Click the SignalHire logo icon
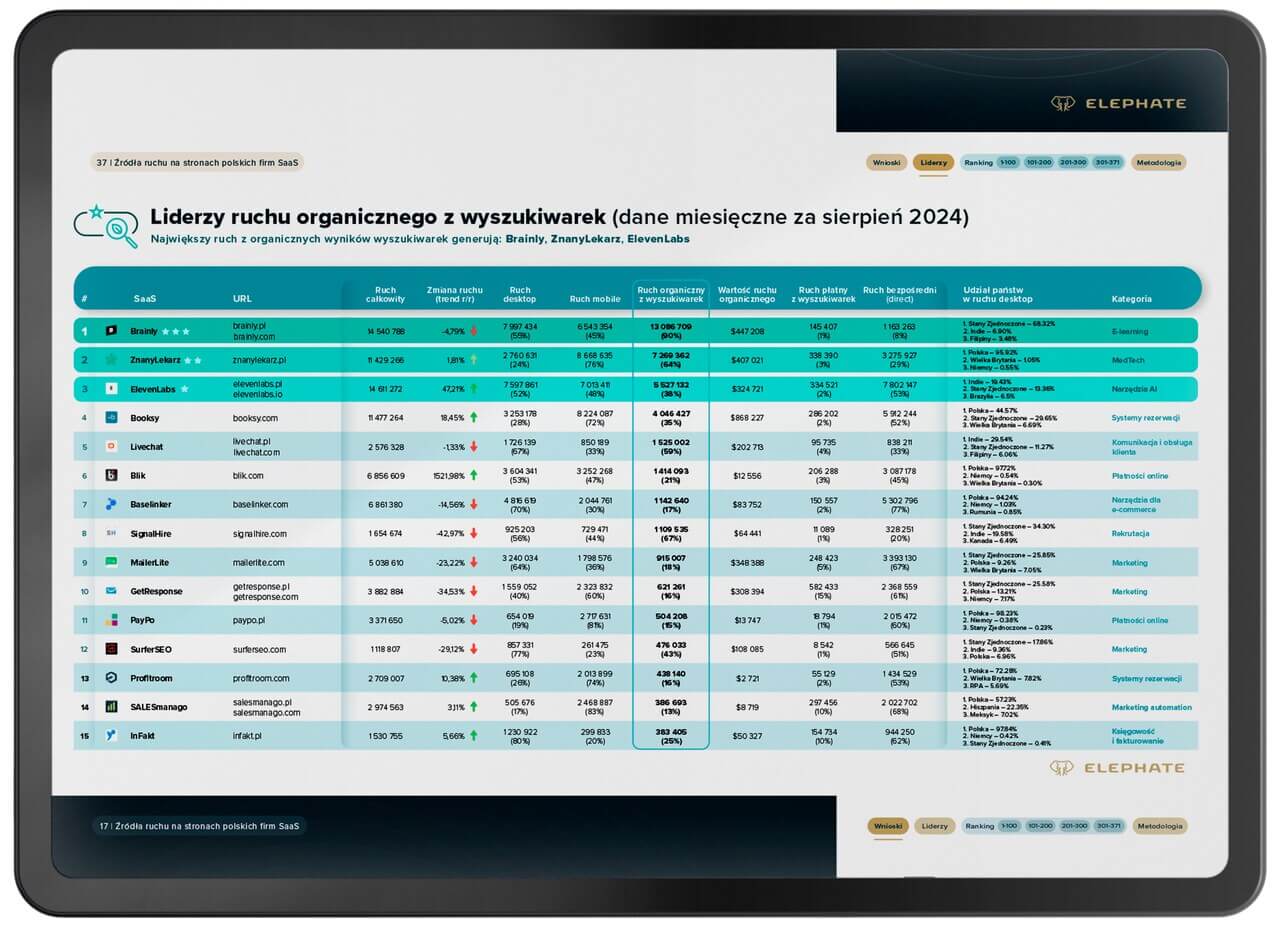 112,533
